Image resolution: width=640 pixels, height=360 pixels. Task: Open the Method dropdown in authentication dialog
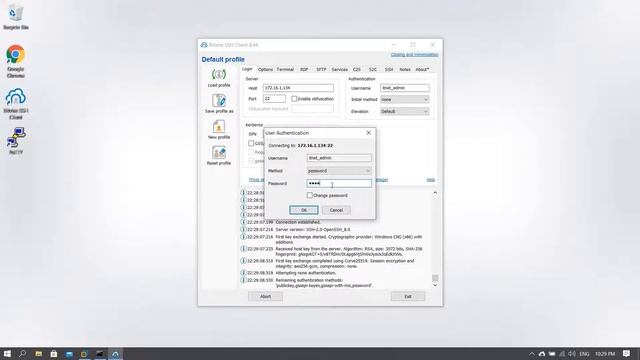339,171
